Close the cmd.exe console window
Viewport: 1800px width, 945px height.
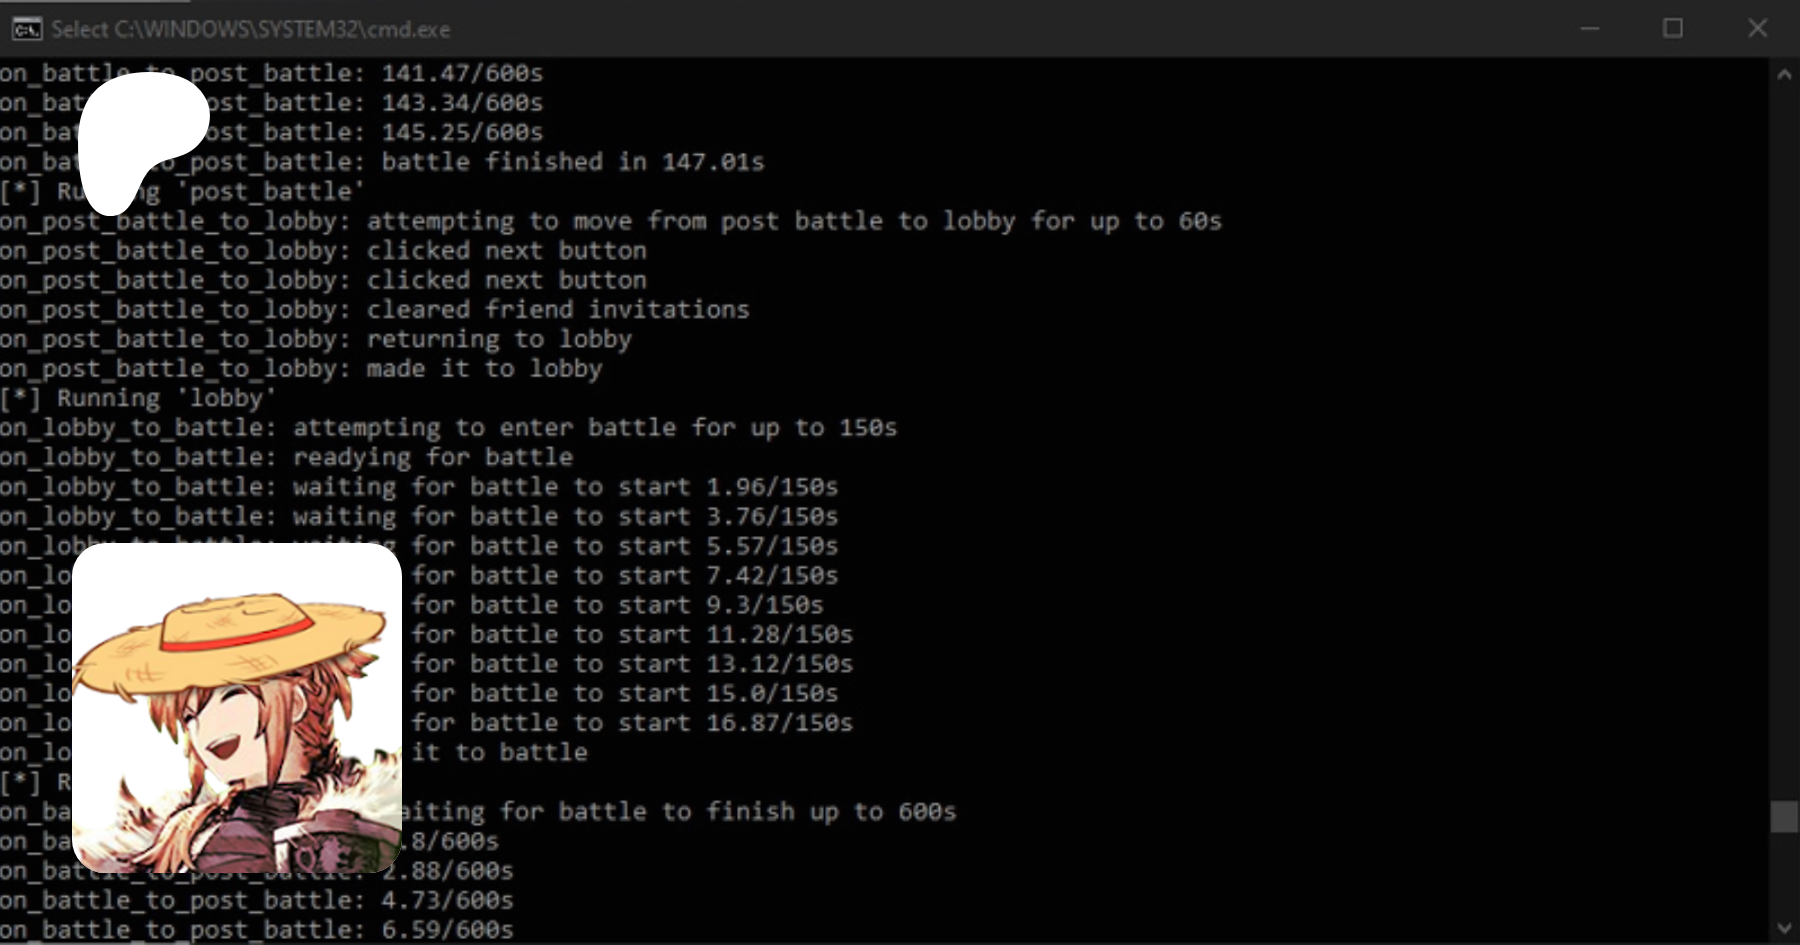click(1757, 28)
